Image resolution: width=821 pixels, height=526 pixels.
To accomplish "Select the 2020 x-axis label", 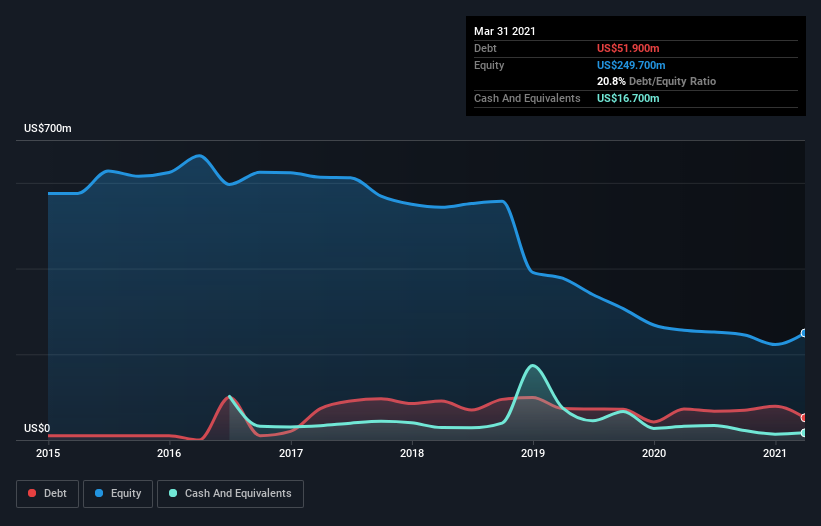I will tap(654, 453).
